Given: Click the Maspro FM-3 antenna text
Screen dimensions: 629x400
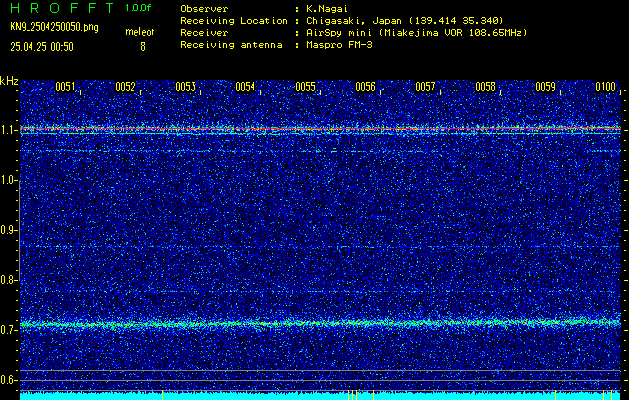Looking at the screenshot, I should click(x=340, y=45).
